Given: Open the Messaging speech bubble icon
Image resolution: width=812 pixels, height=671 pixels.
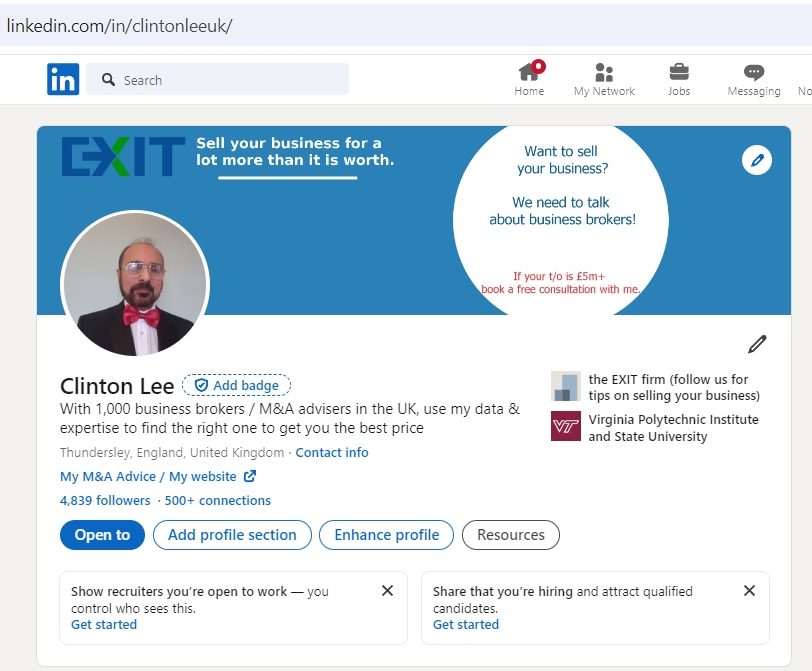Looking at the screenshot, I should point(753,72).
